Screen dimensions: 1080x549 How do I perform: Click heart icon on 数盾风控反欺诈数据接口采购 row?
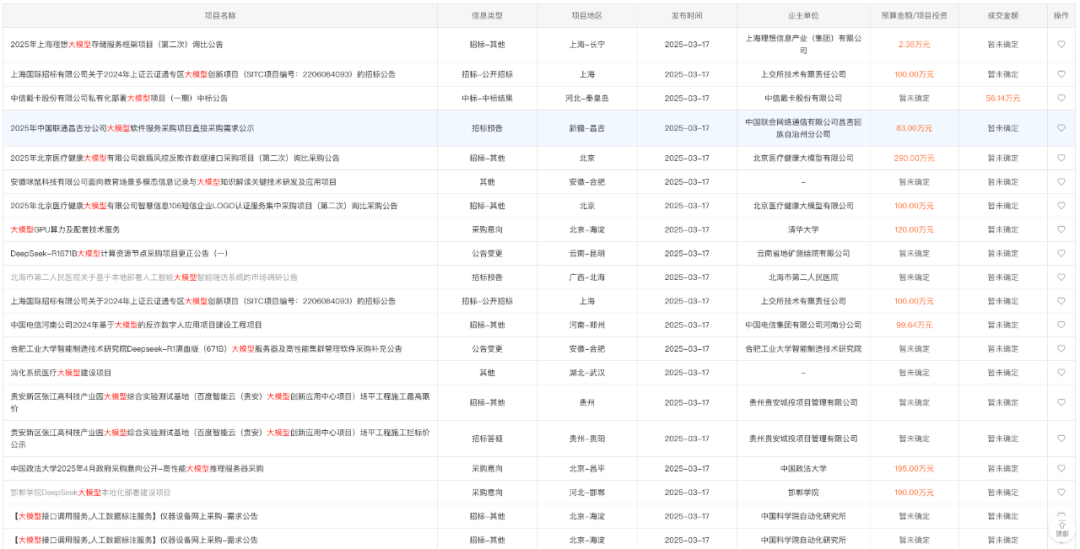[1061, 158]
